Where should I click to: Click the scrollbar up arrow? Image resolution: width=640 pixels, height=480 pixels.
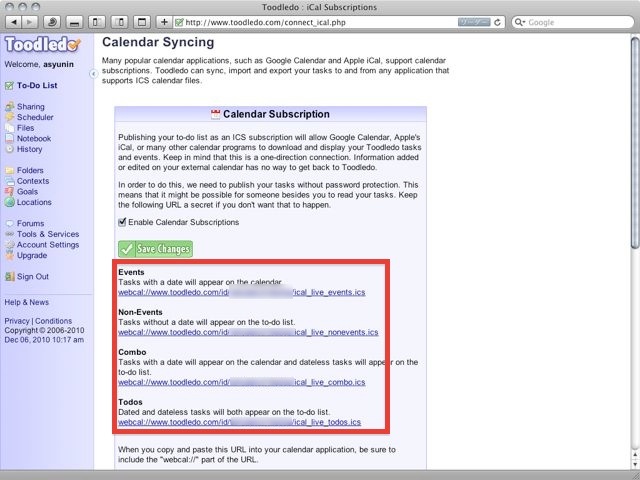click(x=635, y=455)
